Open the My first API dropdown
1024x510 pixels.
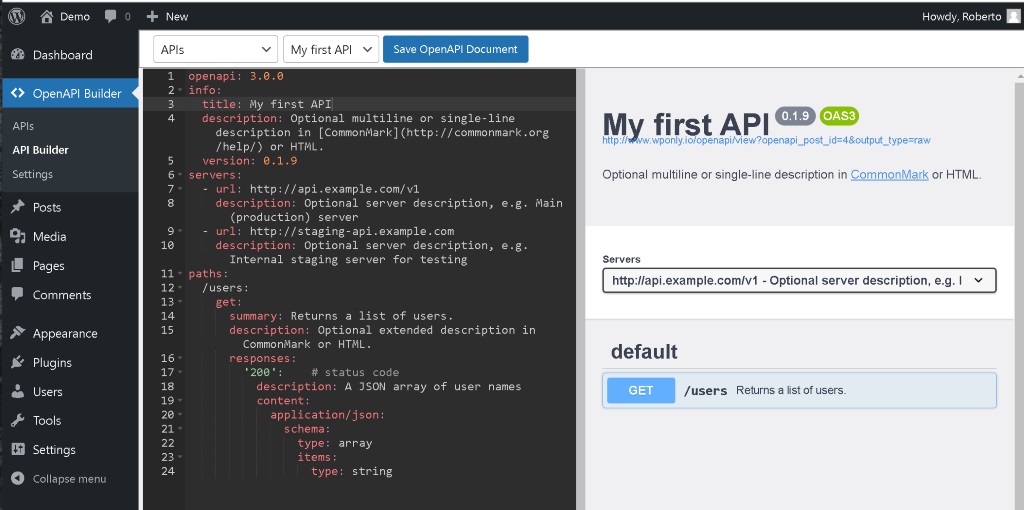click(331, 50)
